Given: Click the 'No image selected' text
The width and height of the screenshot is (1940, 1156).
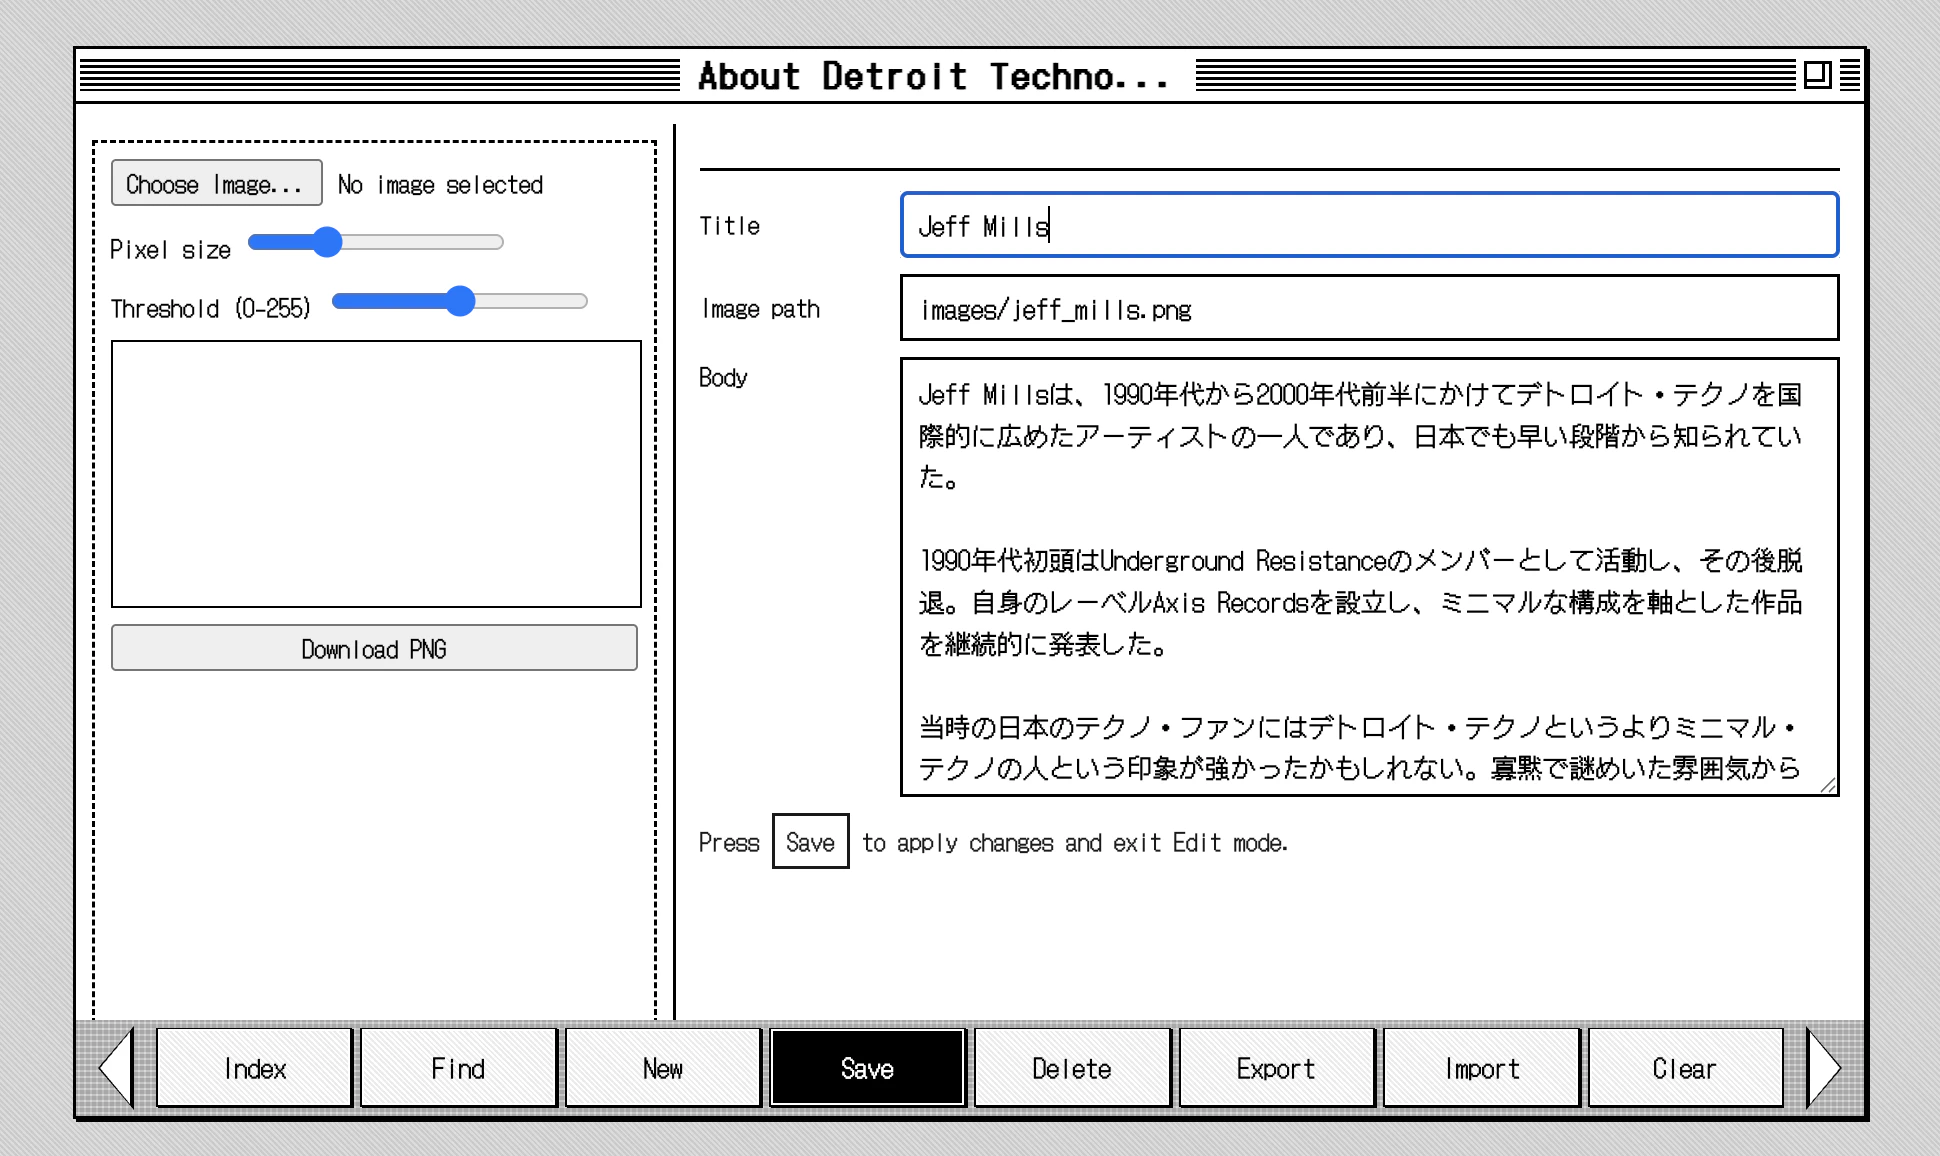Looking at the screenshot, I should [x=440, y=184].
